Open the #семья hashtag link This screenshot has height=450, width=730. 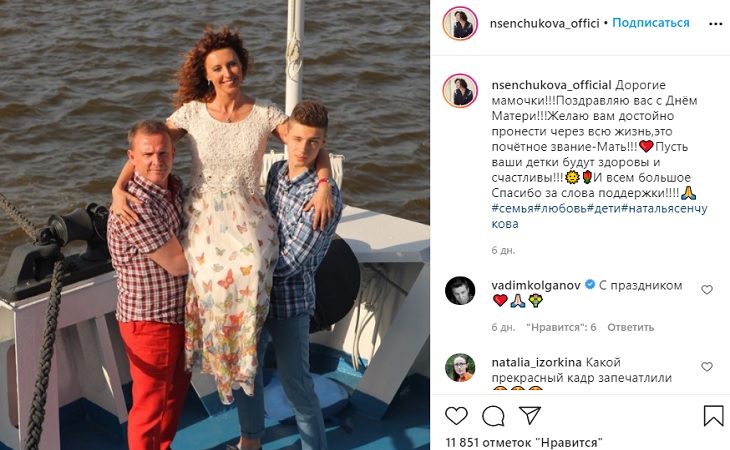(513, 208)
